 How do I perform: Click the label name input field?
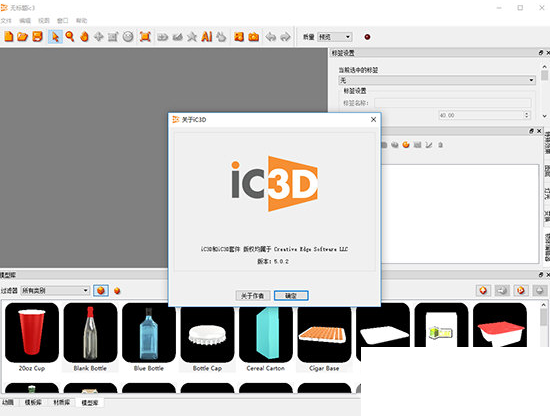453,103
